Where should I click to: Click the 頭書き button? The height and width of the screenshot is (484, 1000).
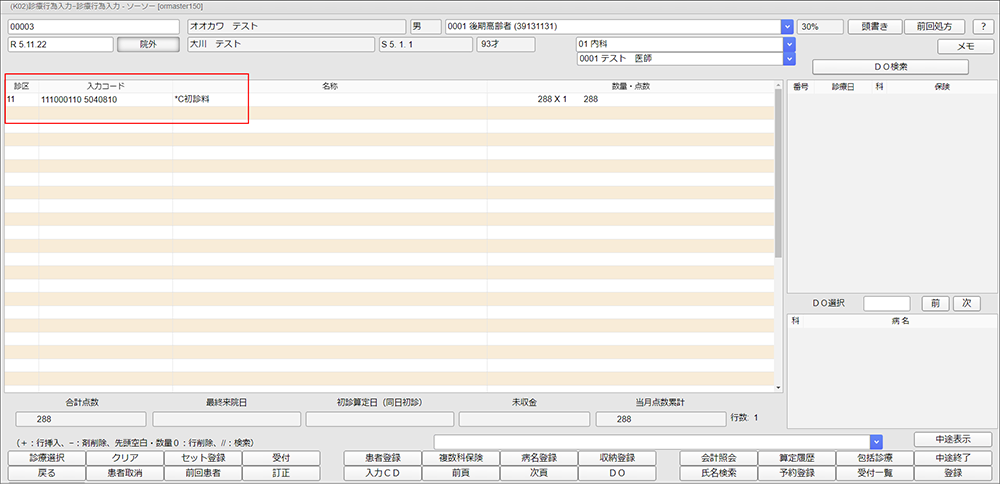click(874, 27)
